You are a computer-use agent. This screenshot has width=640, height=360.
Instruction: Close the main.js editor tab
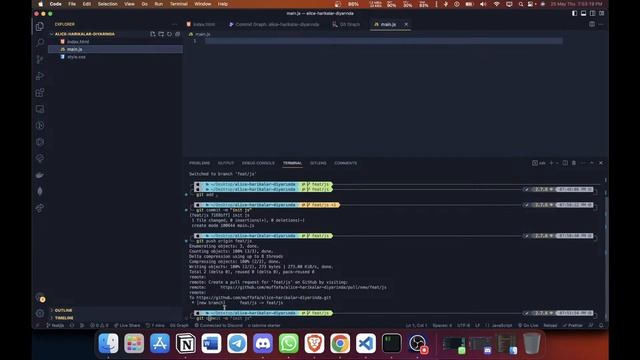[406, 24]
